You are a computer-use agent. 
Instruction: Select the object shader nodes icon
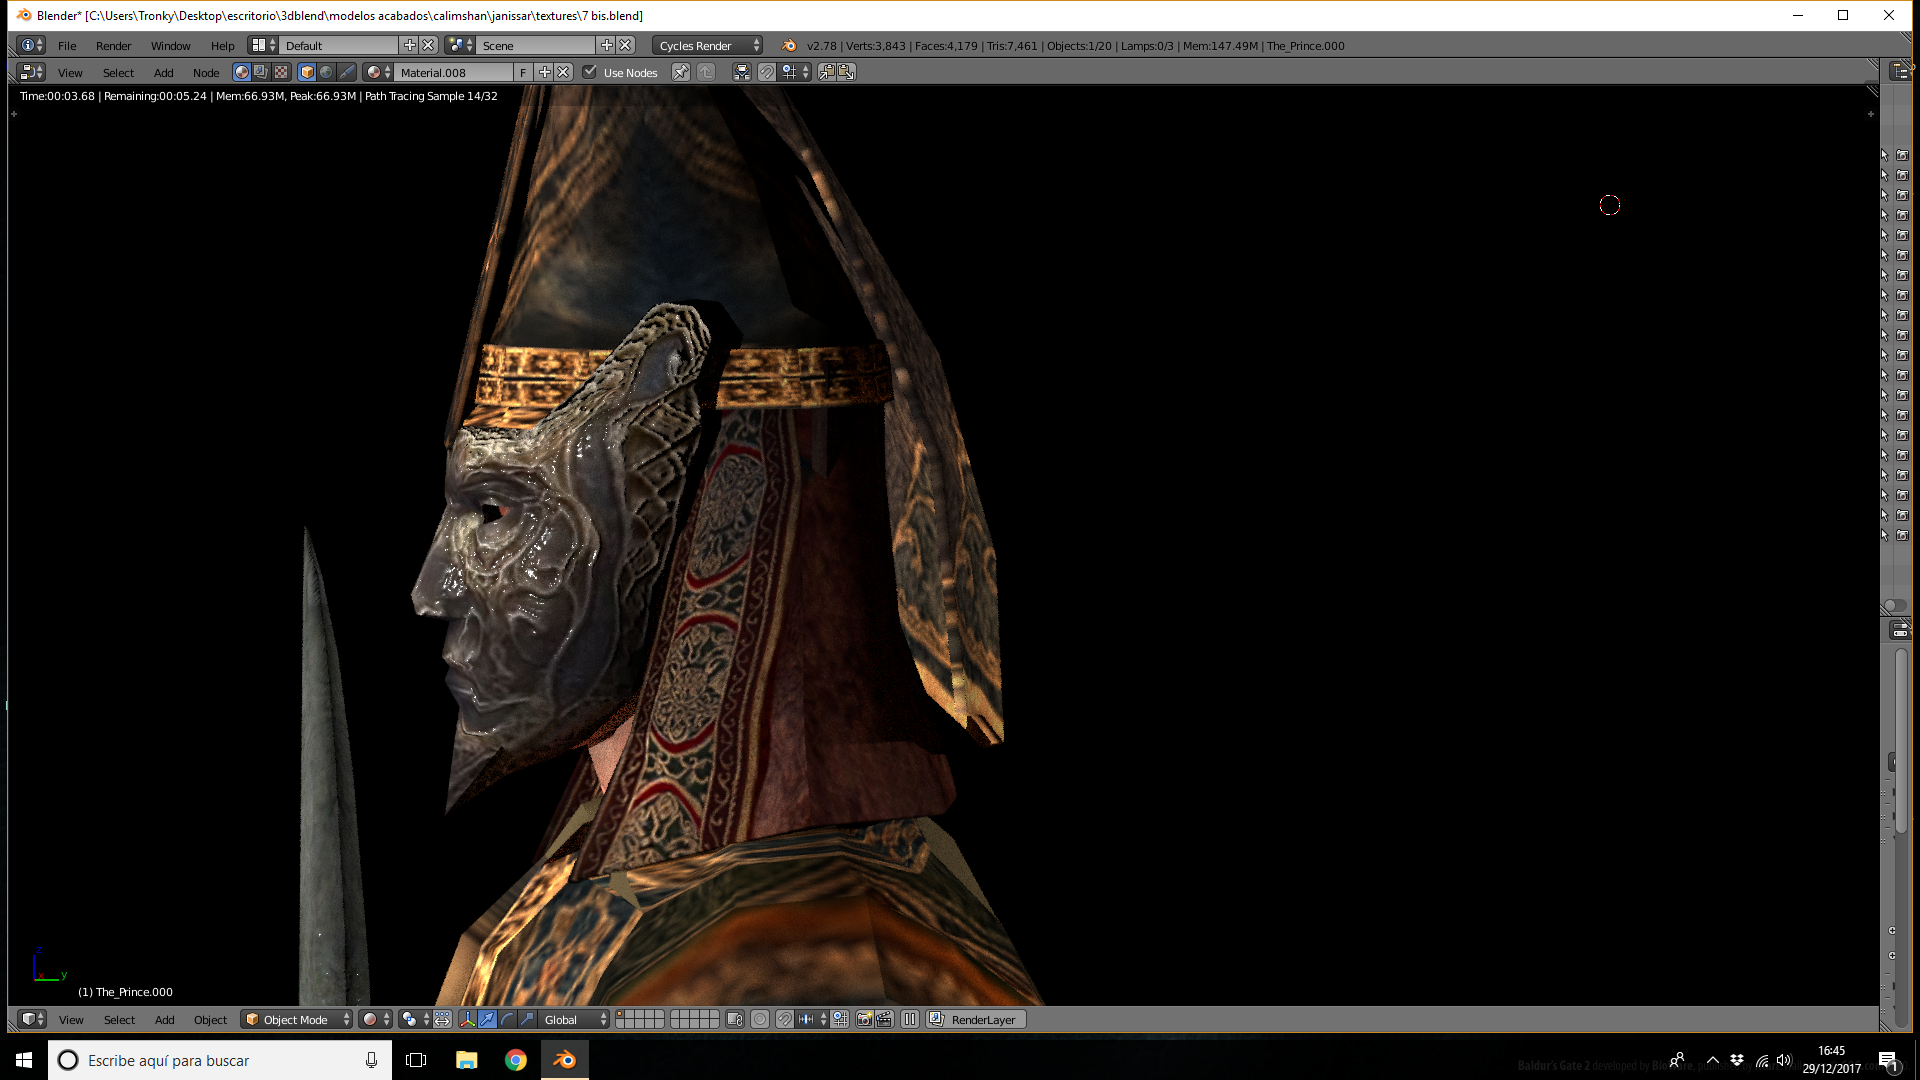tap(307, 72)
